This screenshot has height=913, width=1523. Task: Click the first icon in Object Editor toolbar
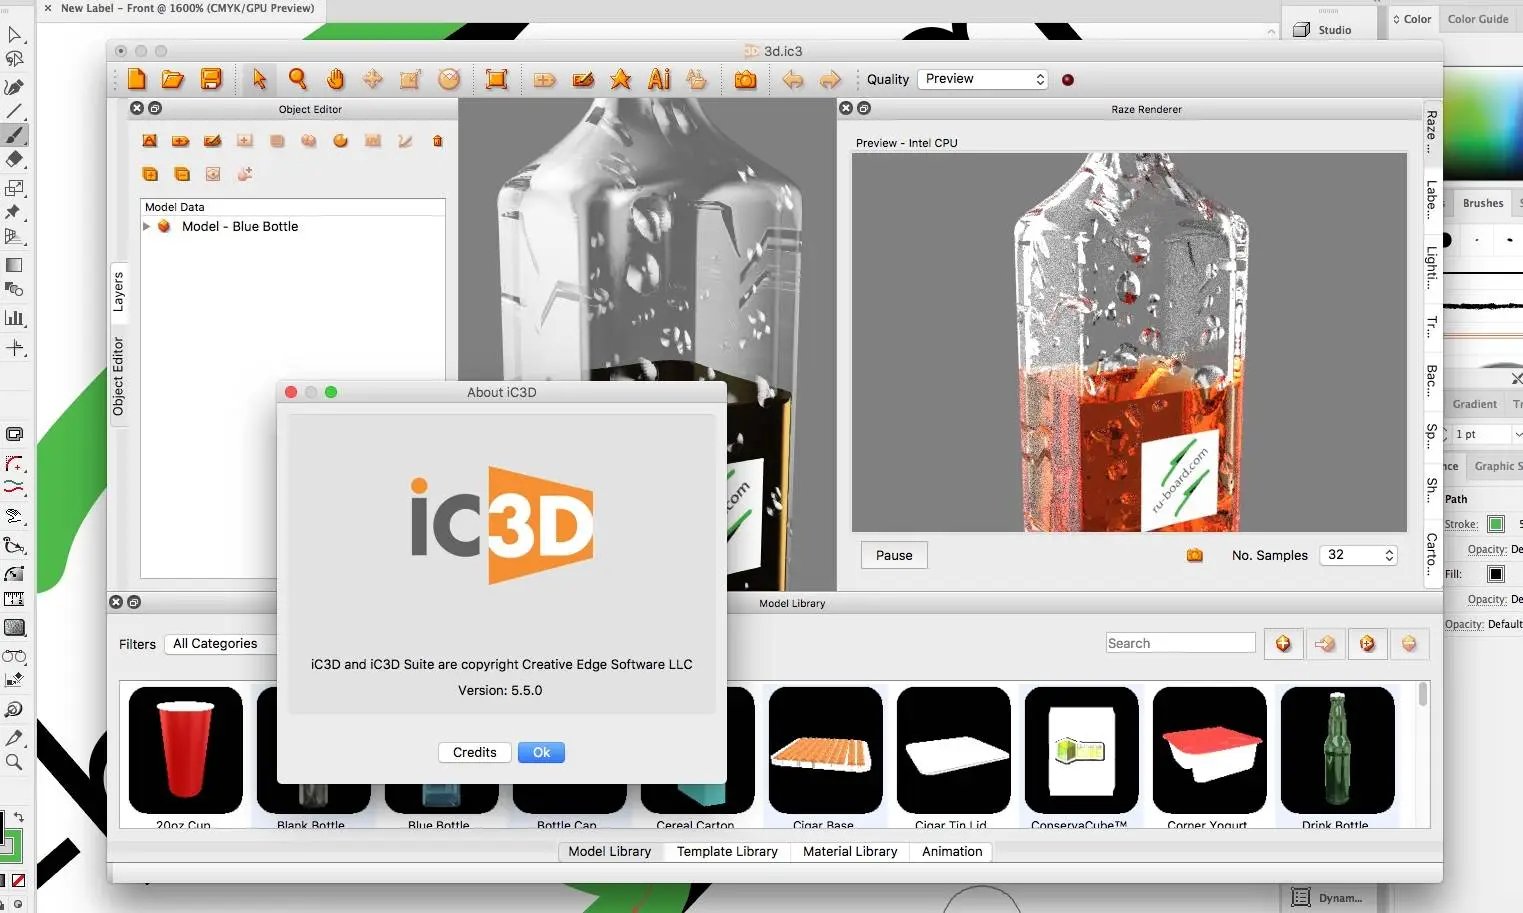[150, 141]
